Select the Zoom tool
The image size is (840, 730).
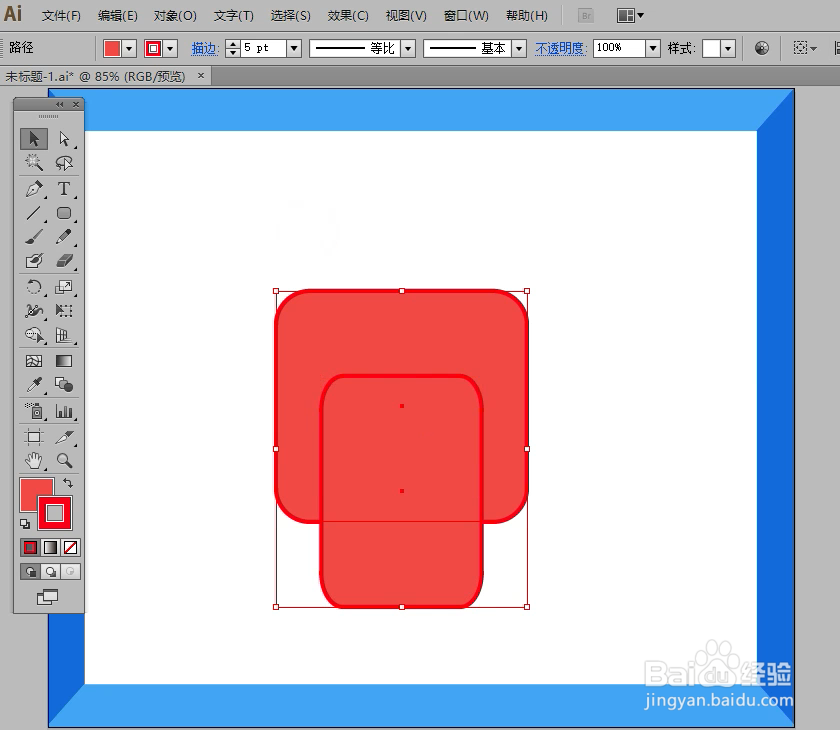tap(64, 461)
